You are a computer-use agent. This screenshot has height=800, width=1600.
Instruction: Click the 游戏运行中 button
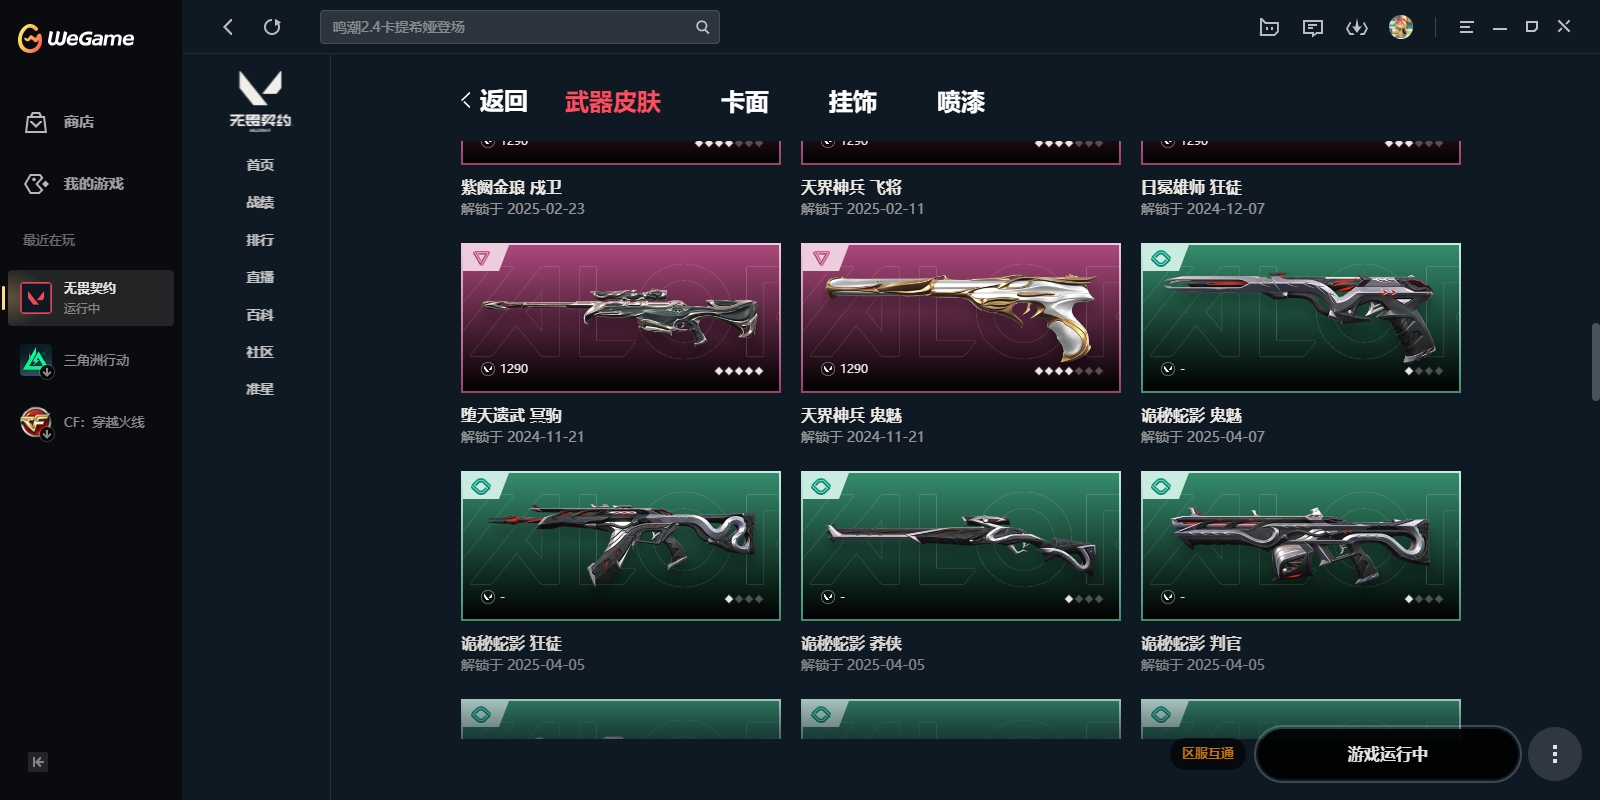click(x=1387, y=754)
